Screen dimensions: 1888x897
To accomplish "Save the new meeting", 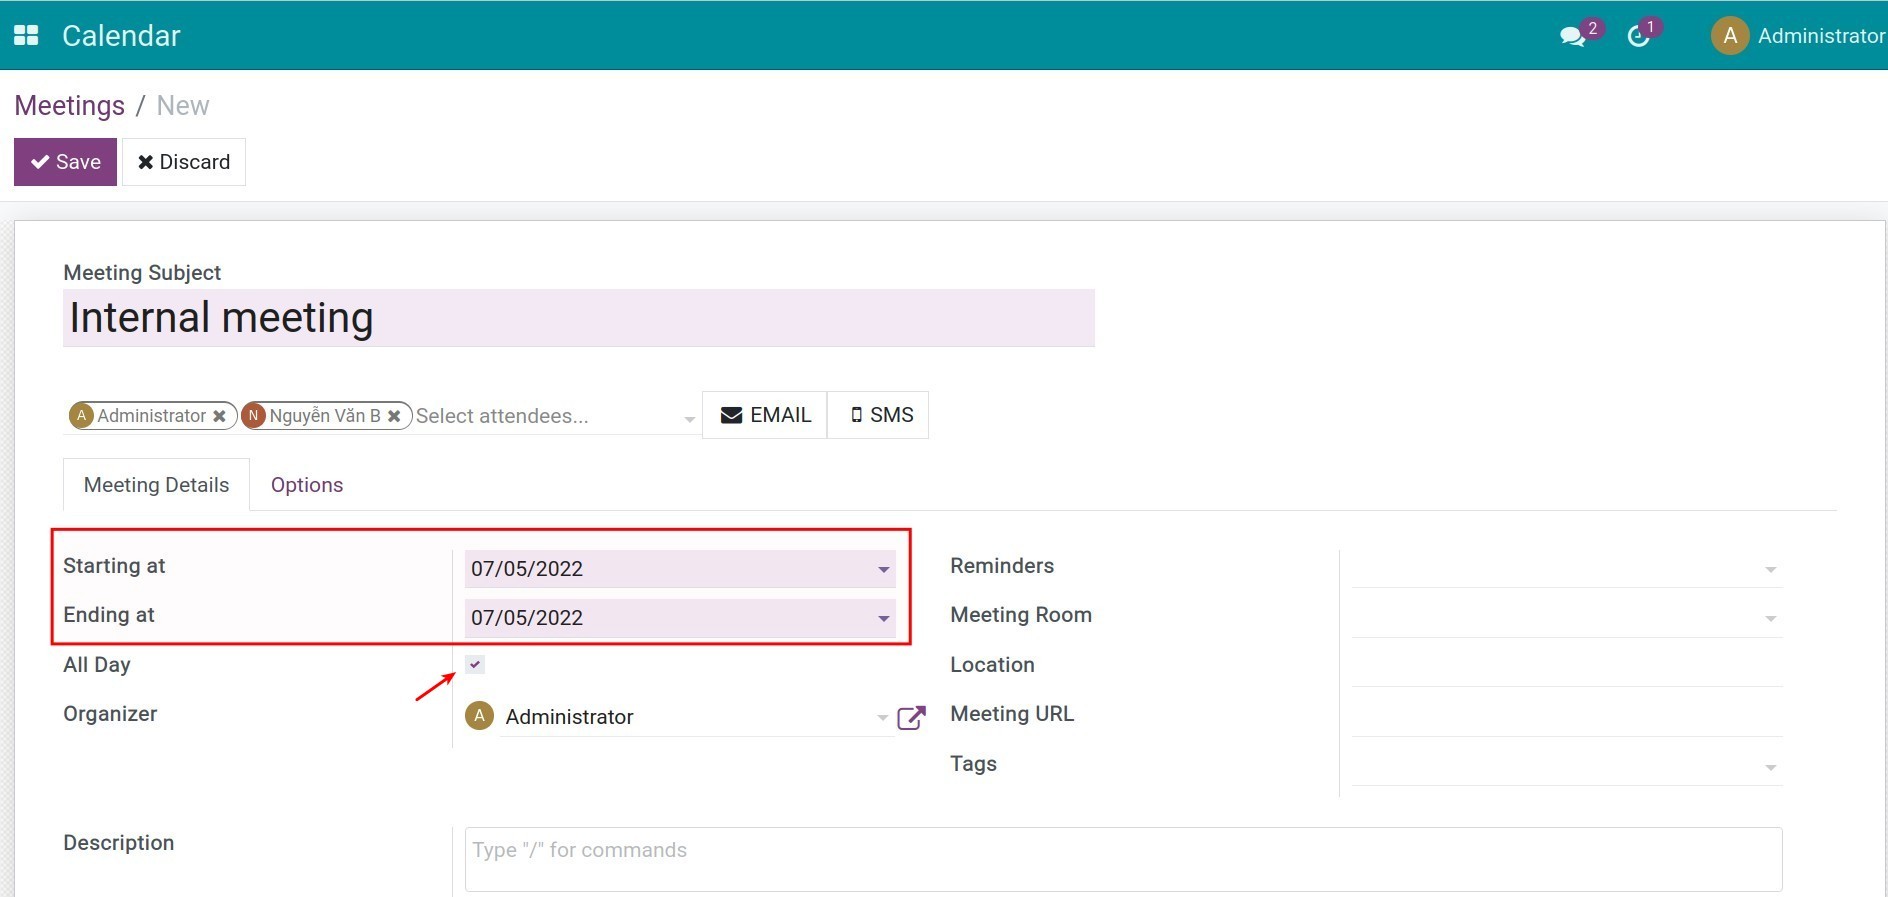I will [x=65, y=162].
